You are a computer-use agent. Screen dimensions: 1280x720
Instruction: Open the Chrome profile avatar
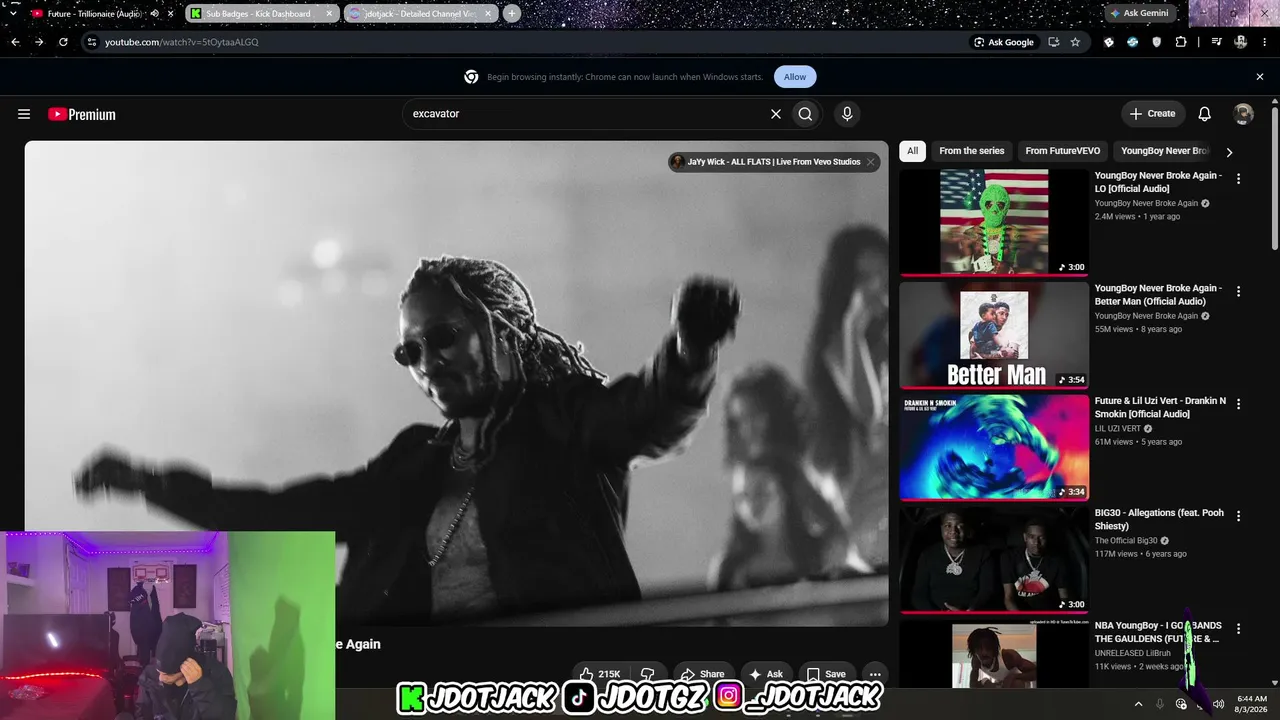click(x=1241, y=42)
